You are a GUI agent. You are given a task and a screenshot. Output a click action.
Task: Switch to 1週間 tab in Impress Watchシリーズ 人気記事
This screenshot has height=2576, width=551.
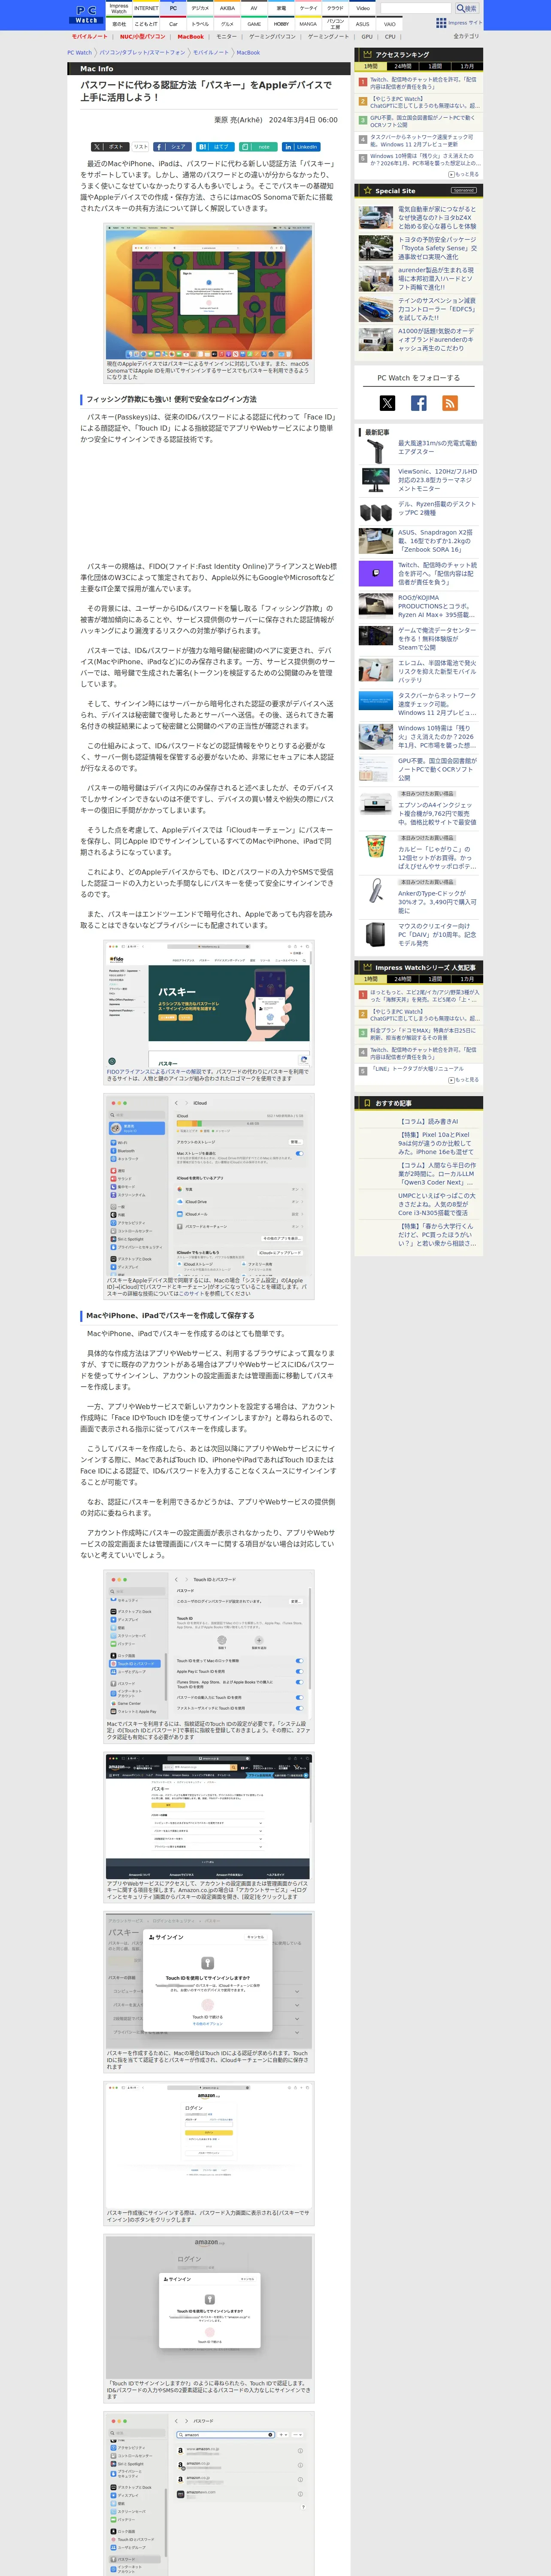(x=435, y=979)
